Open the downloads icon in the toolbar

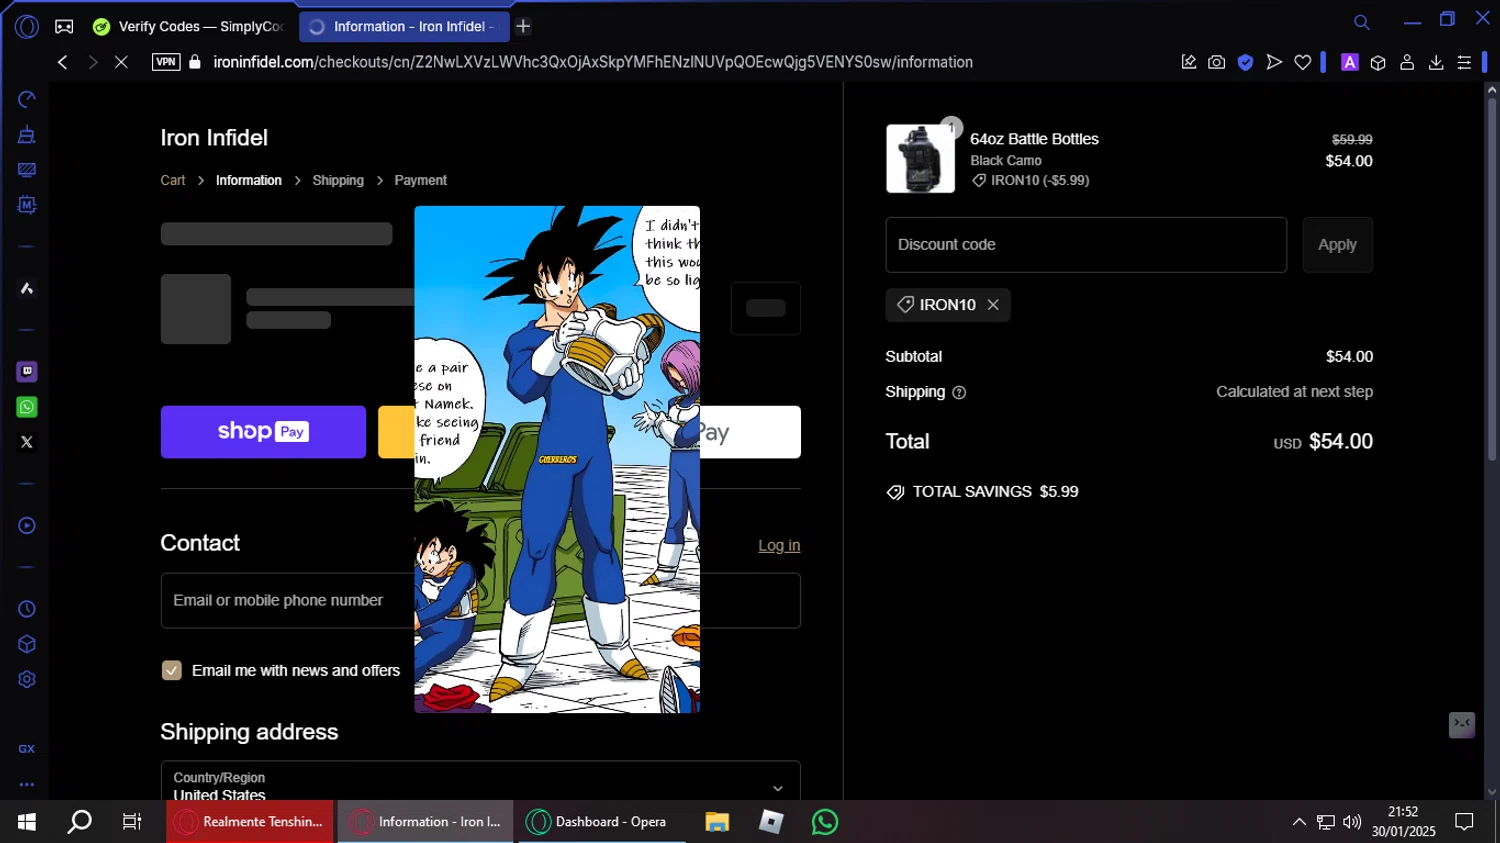1436,62
